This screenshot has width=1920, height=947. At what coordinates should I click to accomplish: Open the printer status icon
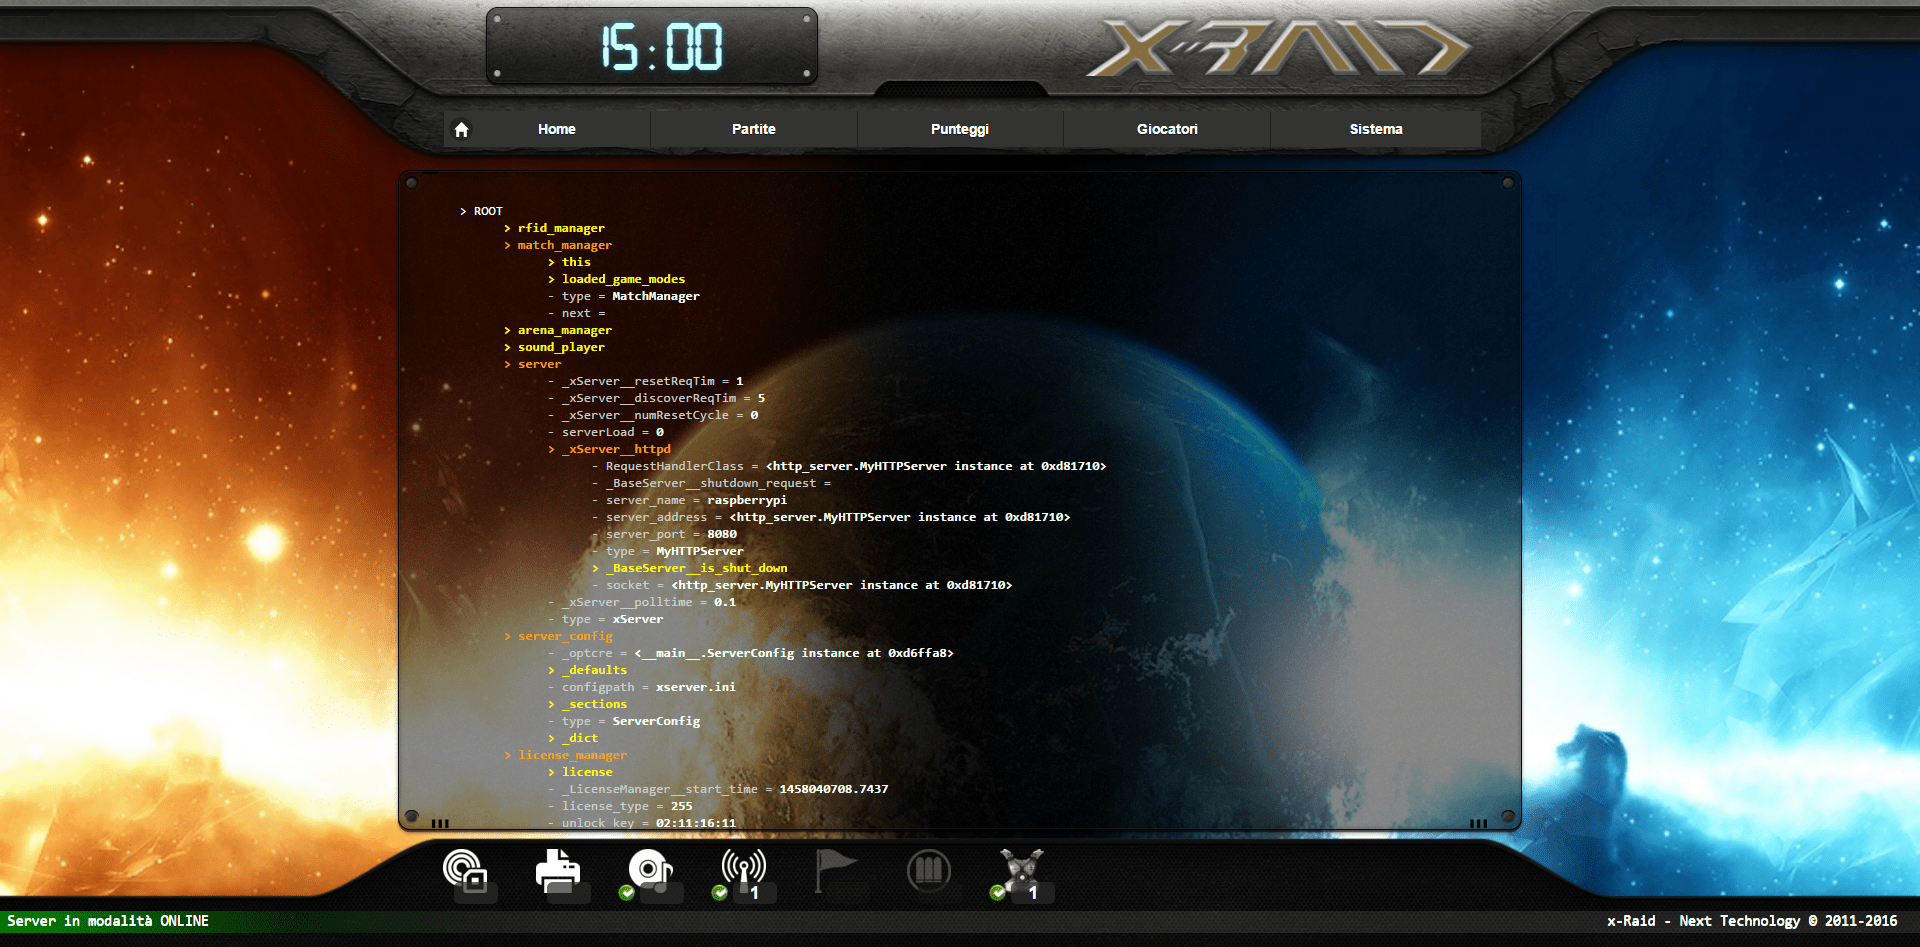tap(559, 870)
